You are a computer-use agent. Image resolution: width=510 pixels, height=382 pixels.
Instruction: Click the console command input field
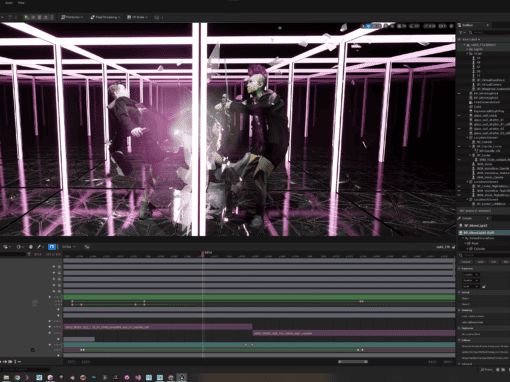click(25, 369)
